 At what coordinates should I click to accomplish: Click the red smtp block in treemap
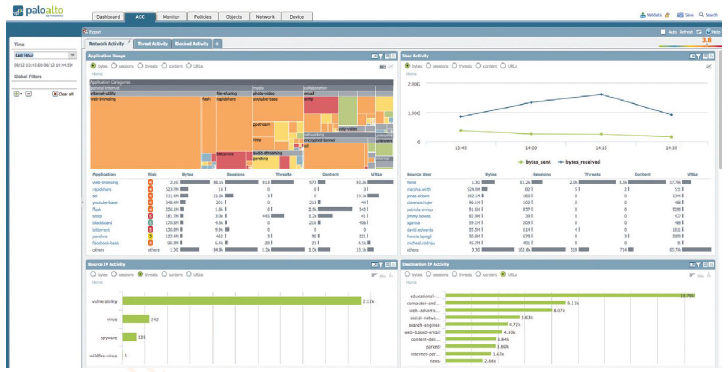point(320,104)
